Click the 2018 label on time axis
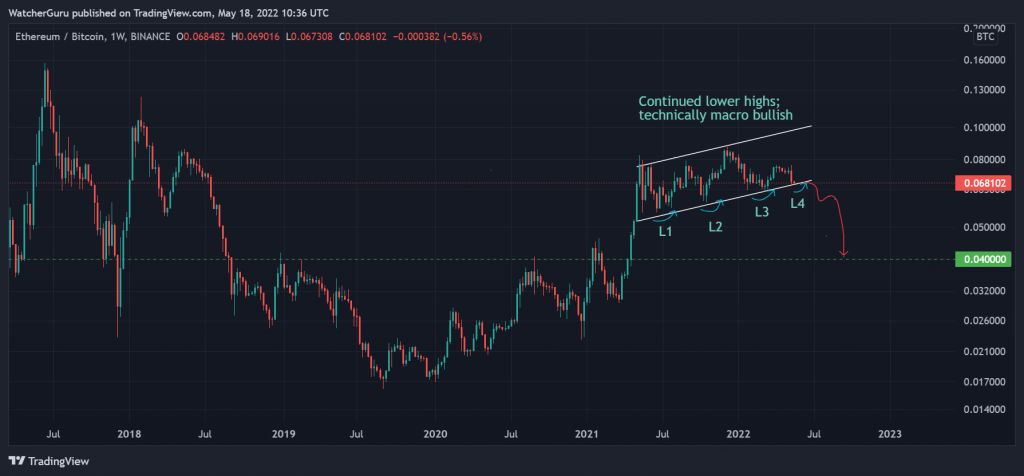 pyautogui.click(x=129, y=434)
